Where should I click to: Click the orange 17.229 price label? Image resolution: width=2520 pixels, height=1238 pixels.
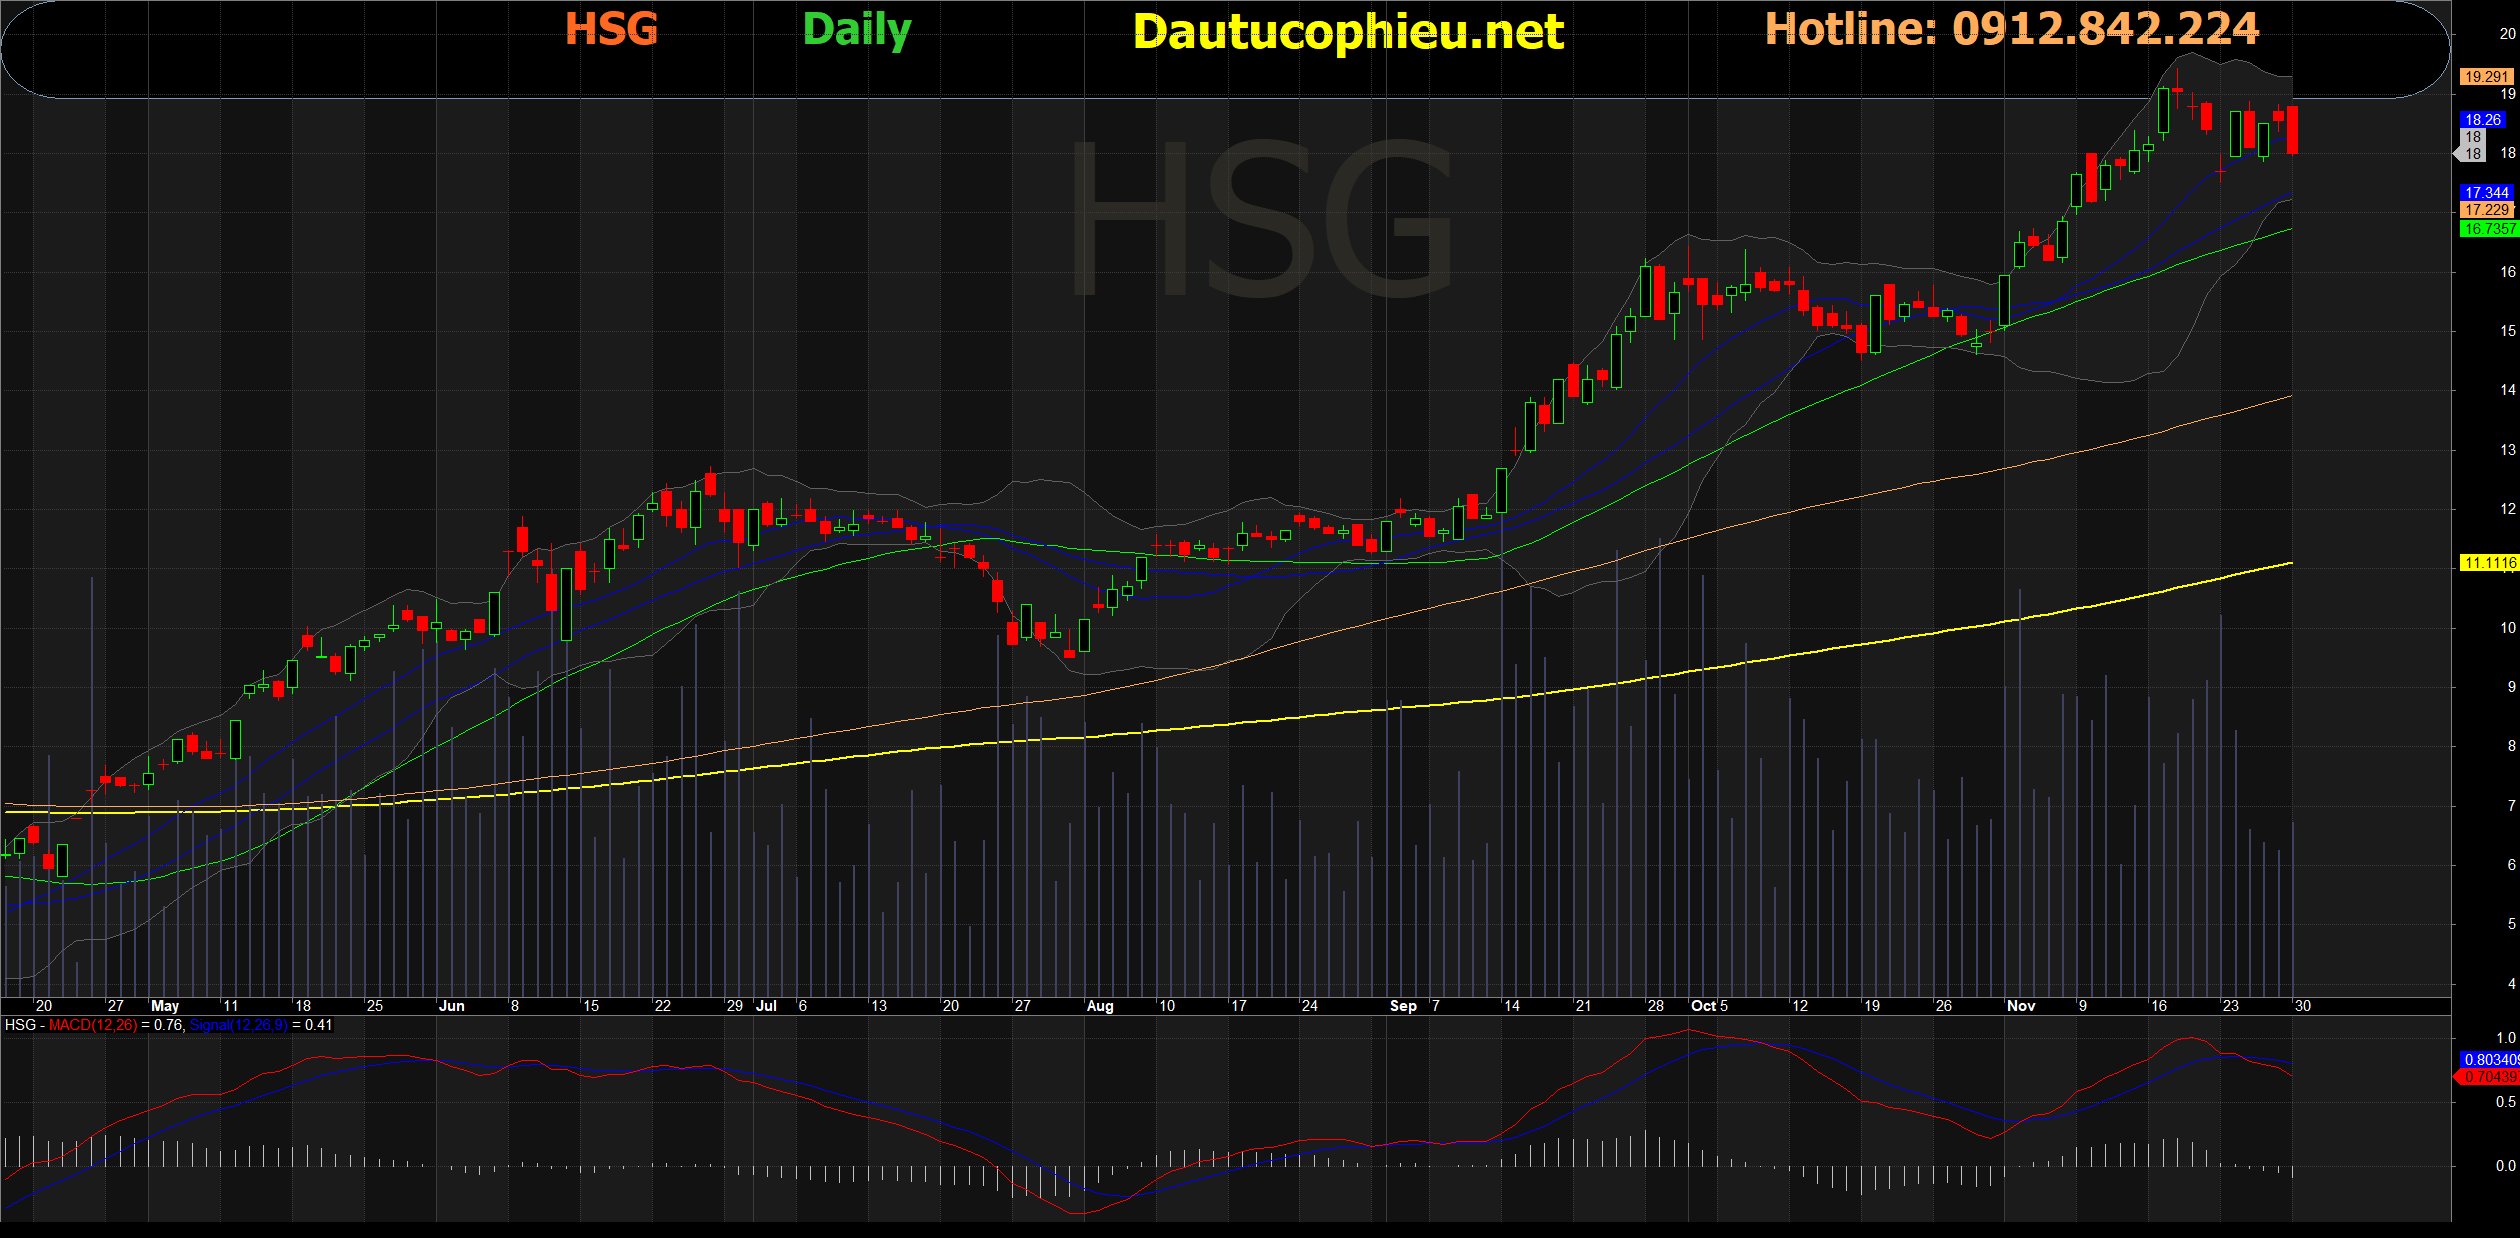point(2486,210)
